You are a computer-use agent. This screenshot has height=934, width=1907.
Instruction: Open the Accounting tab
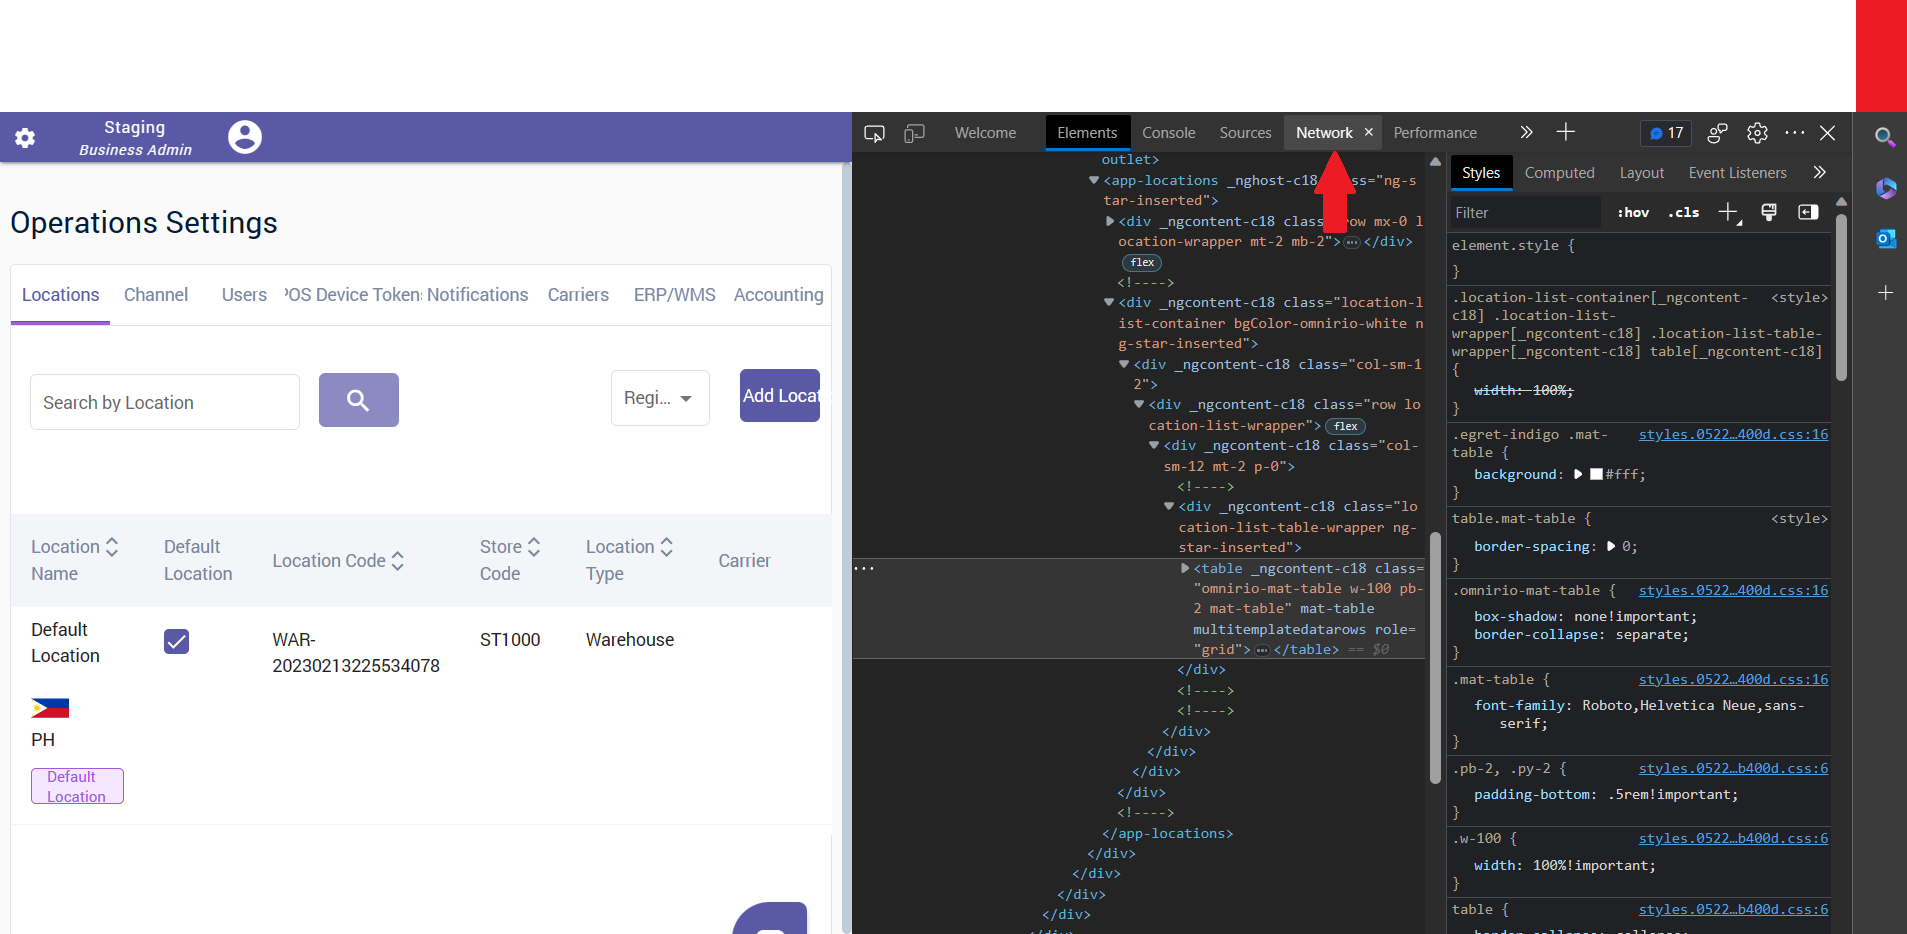click(x=778, y=295)
